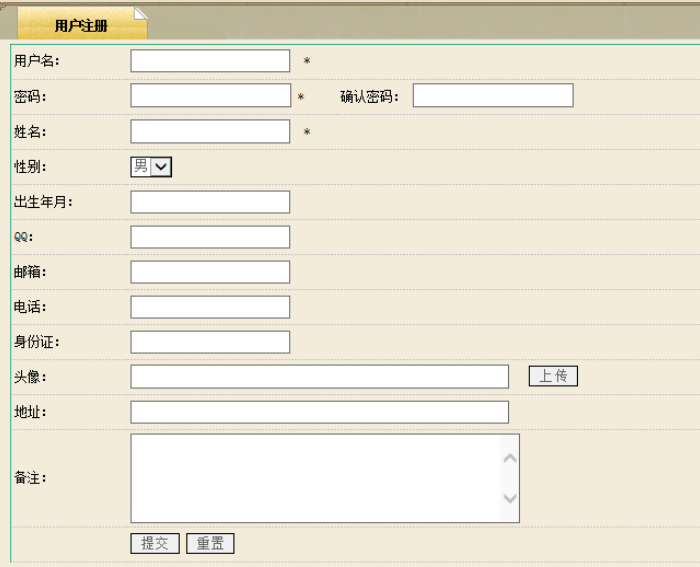The image size is (700, 567).
Task: Click the 上传 button
Action: pos(553,376)
